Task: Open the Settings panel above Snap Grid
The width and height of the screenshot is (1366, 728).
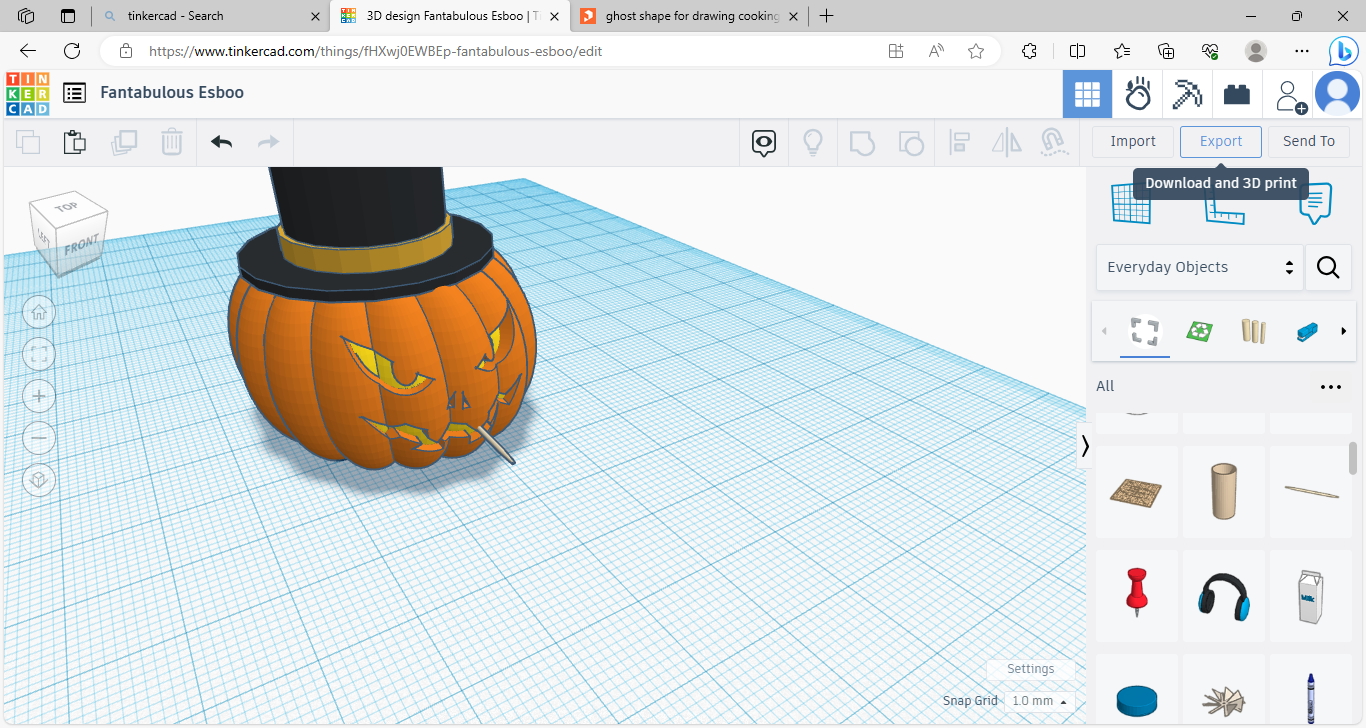Action: 1031,668
